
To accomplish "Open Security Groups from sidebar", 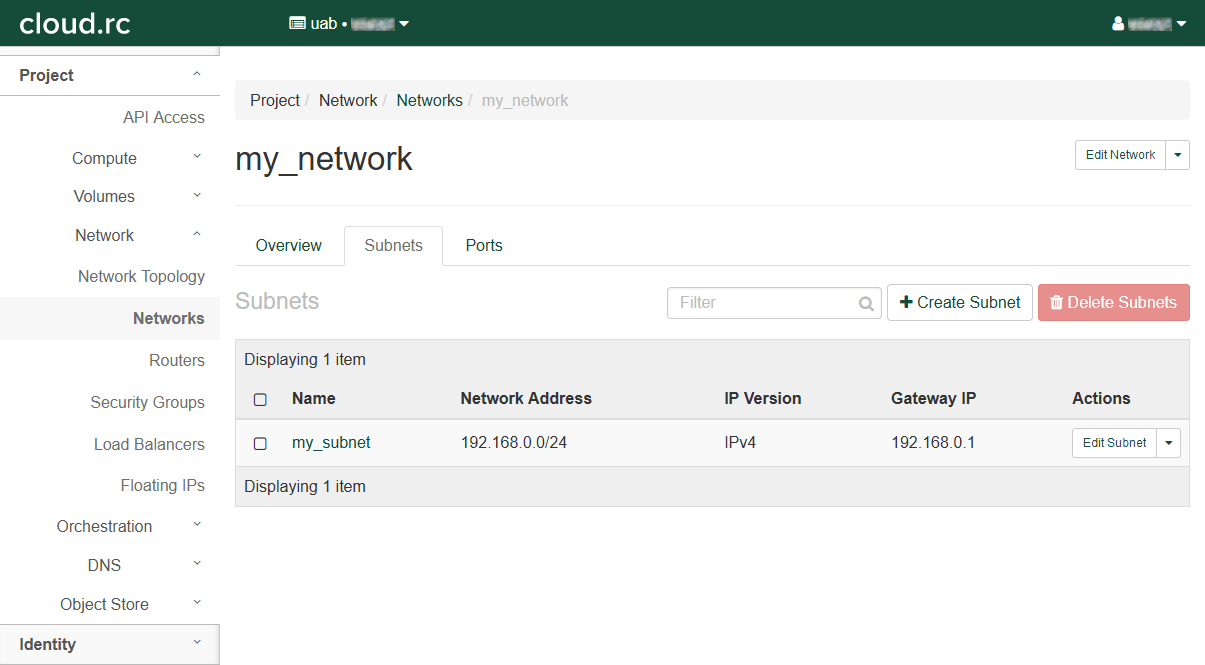I will (x=147, y=402).
